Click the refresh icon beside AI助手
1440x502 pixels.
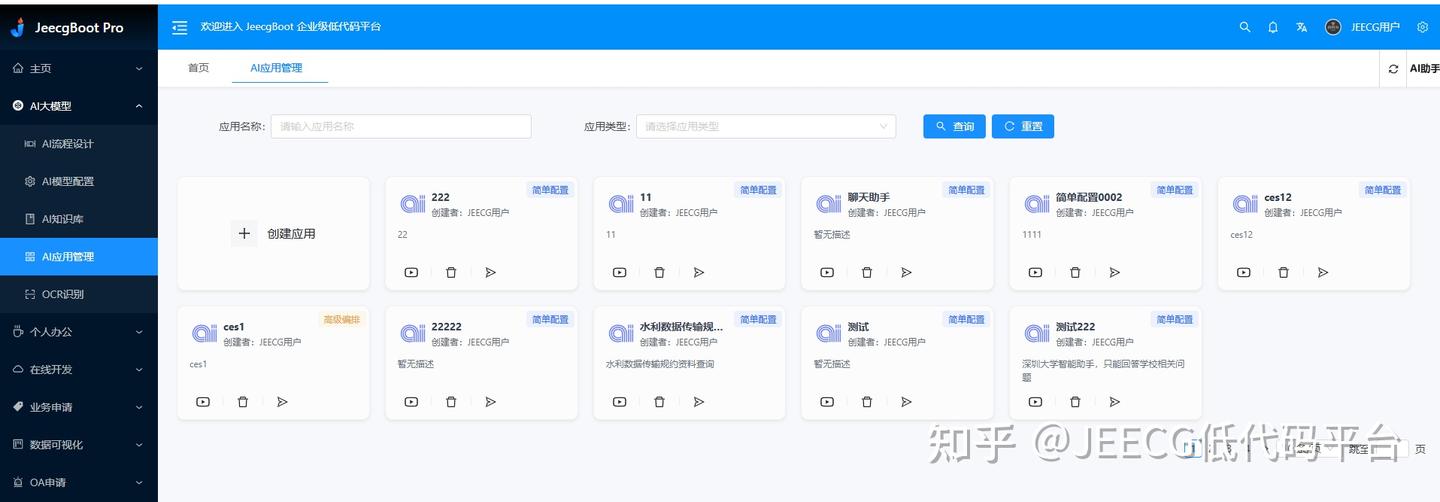1394,69
